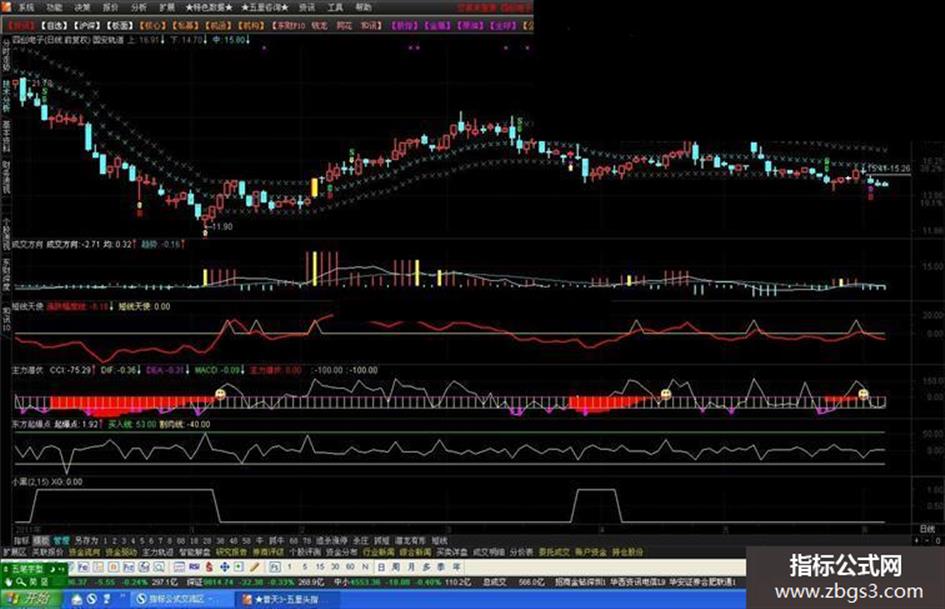The width and height of the screenshot is (945, 609).
Task: Open the 账户资金 tab
Action: (x=591, y=552)
